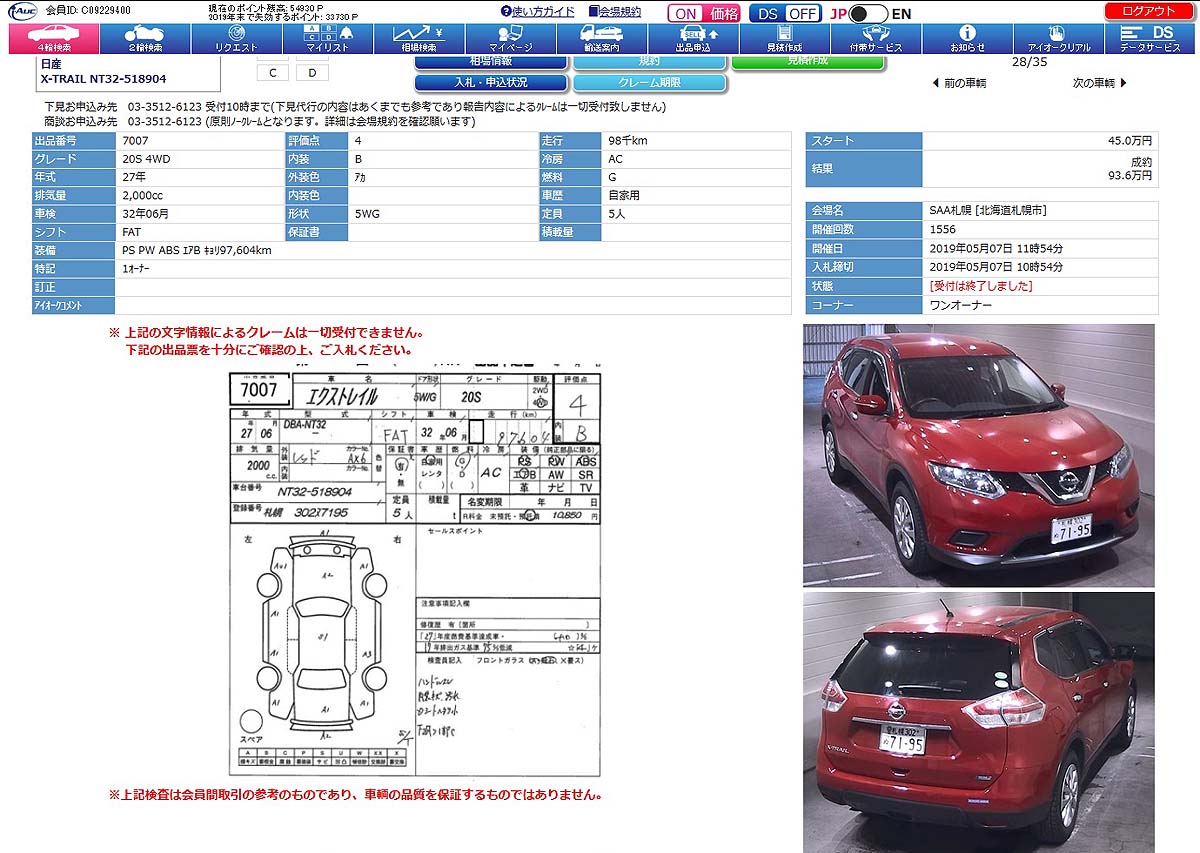Select the 1オーナー note value
The width and height of the screenshot is (1200, 853).
click(138, 269)
